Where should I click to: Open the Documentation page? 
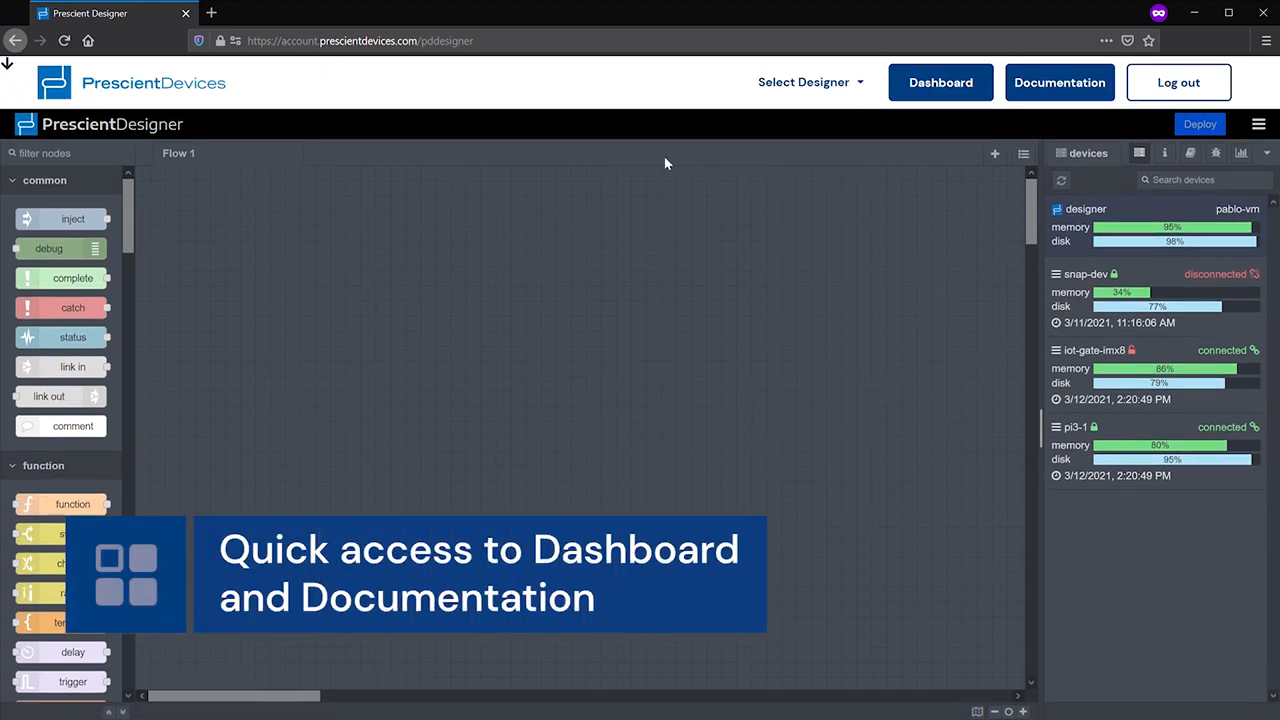1060,82
